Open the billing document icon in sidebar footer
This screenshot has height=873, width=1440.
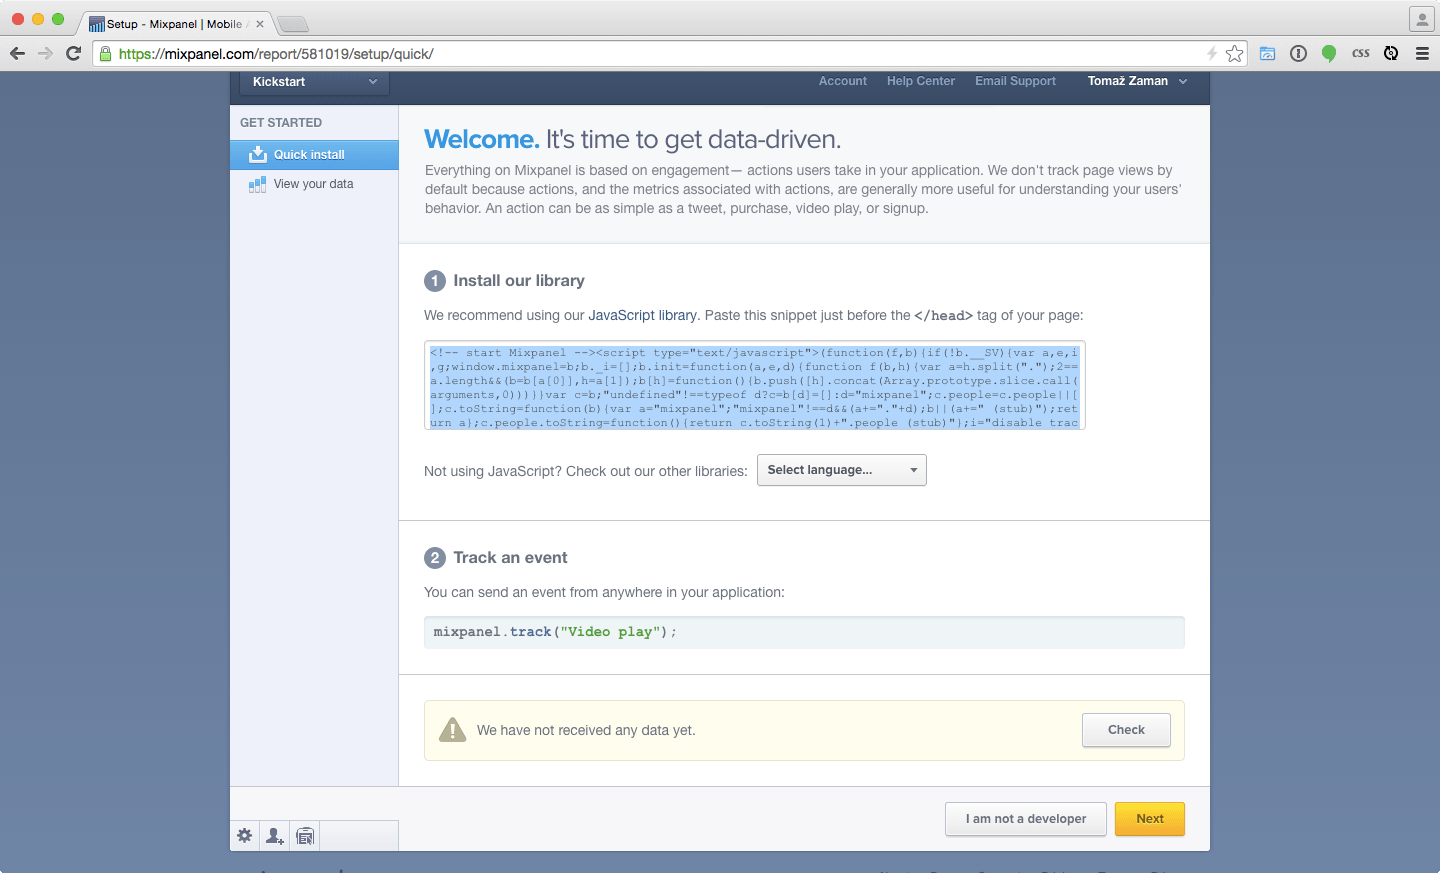[305, 836]
